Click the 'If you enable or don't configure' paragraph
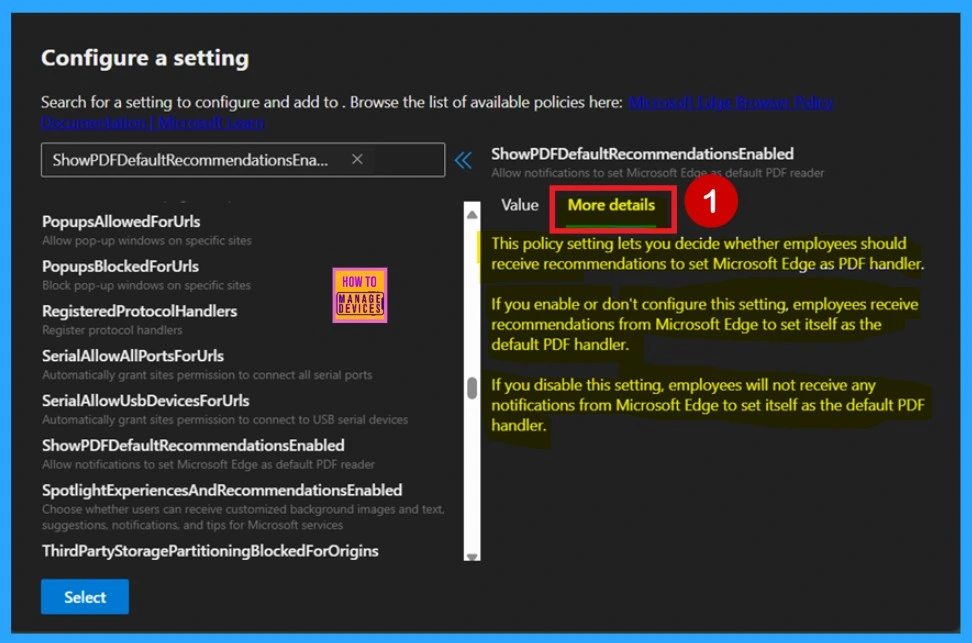Screen dimensions: 972x643 705,324
